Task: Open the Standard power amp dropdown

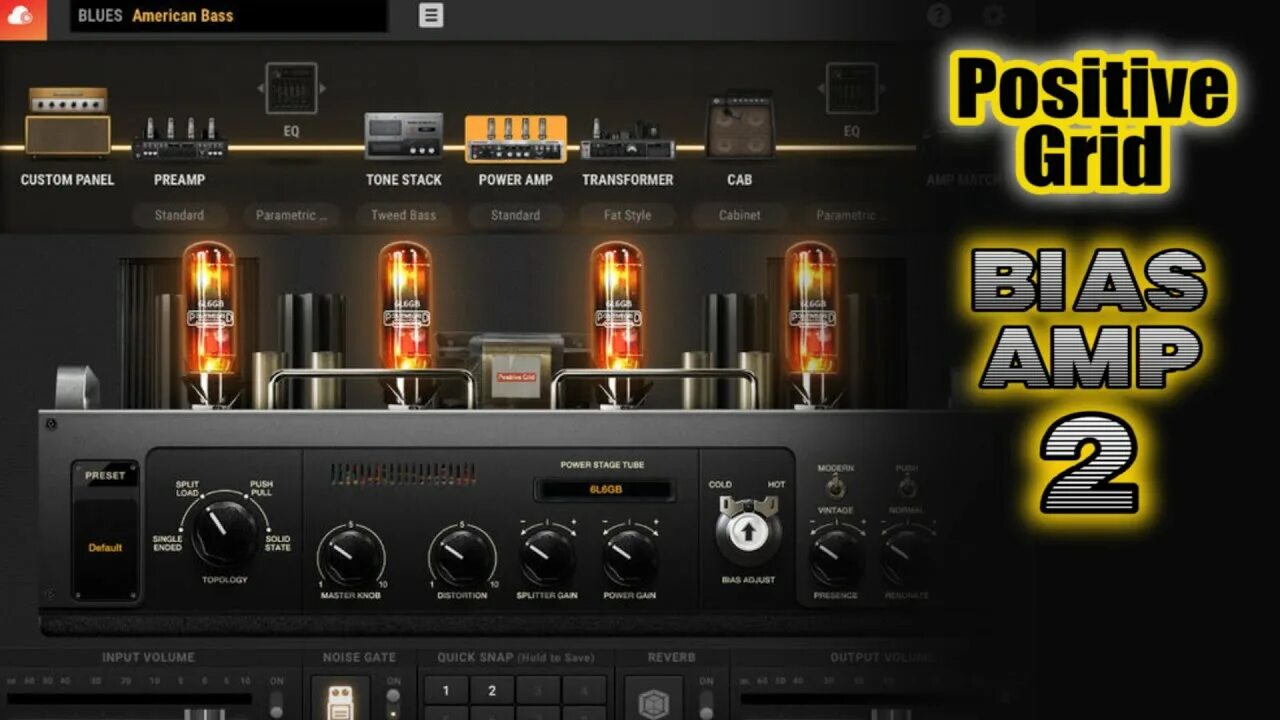Action: pos(515,215)
